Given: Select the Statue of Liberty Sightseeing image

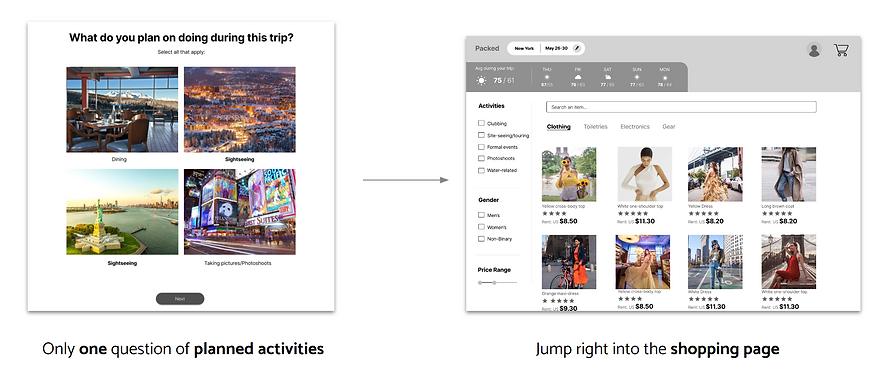Looking at the screenshot, I should 122,212.
